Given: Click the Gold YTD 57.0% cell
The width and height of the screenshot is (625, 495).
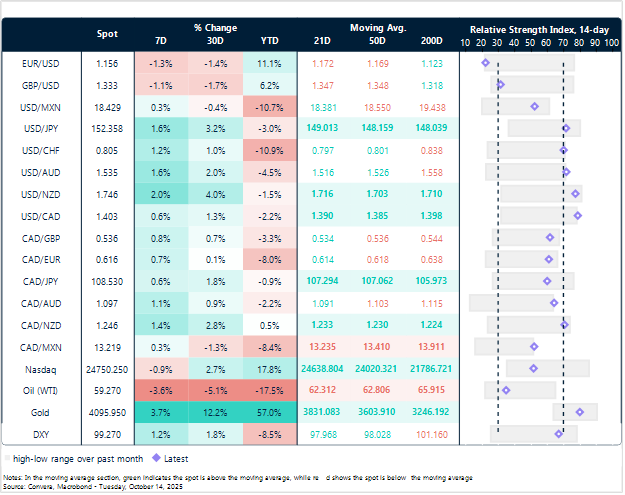Looking at the screenshot, I should (271, 411).
